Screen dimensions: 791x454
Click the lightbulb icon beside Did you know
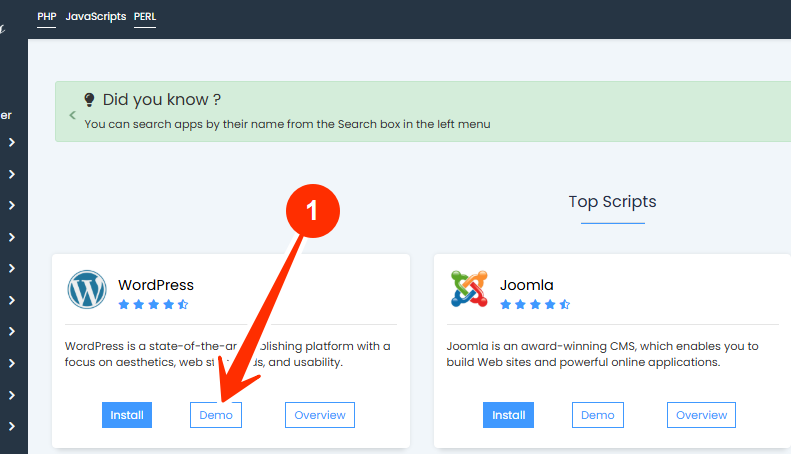90,100
